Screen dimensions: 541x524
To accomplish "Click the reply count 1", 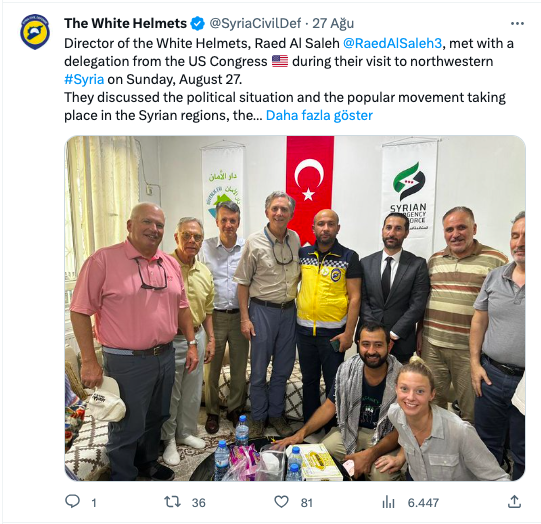I will [94, 503].
